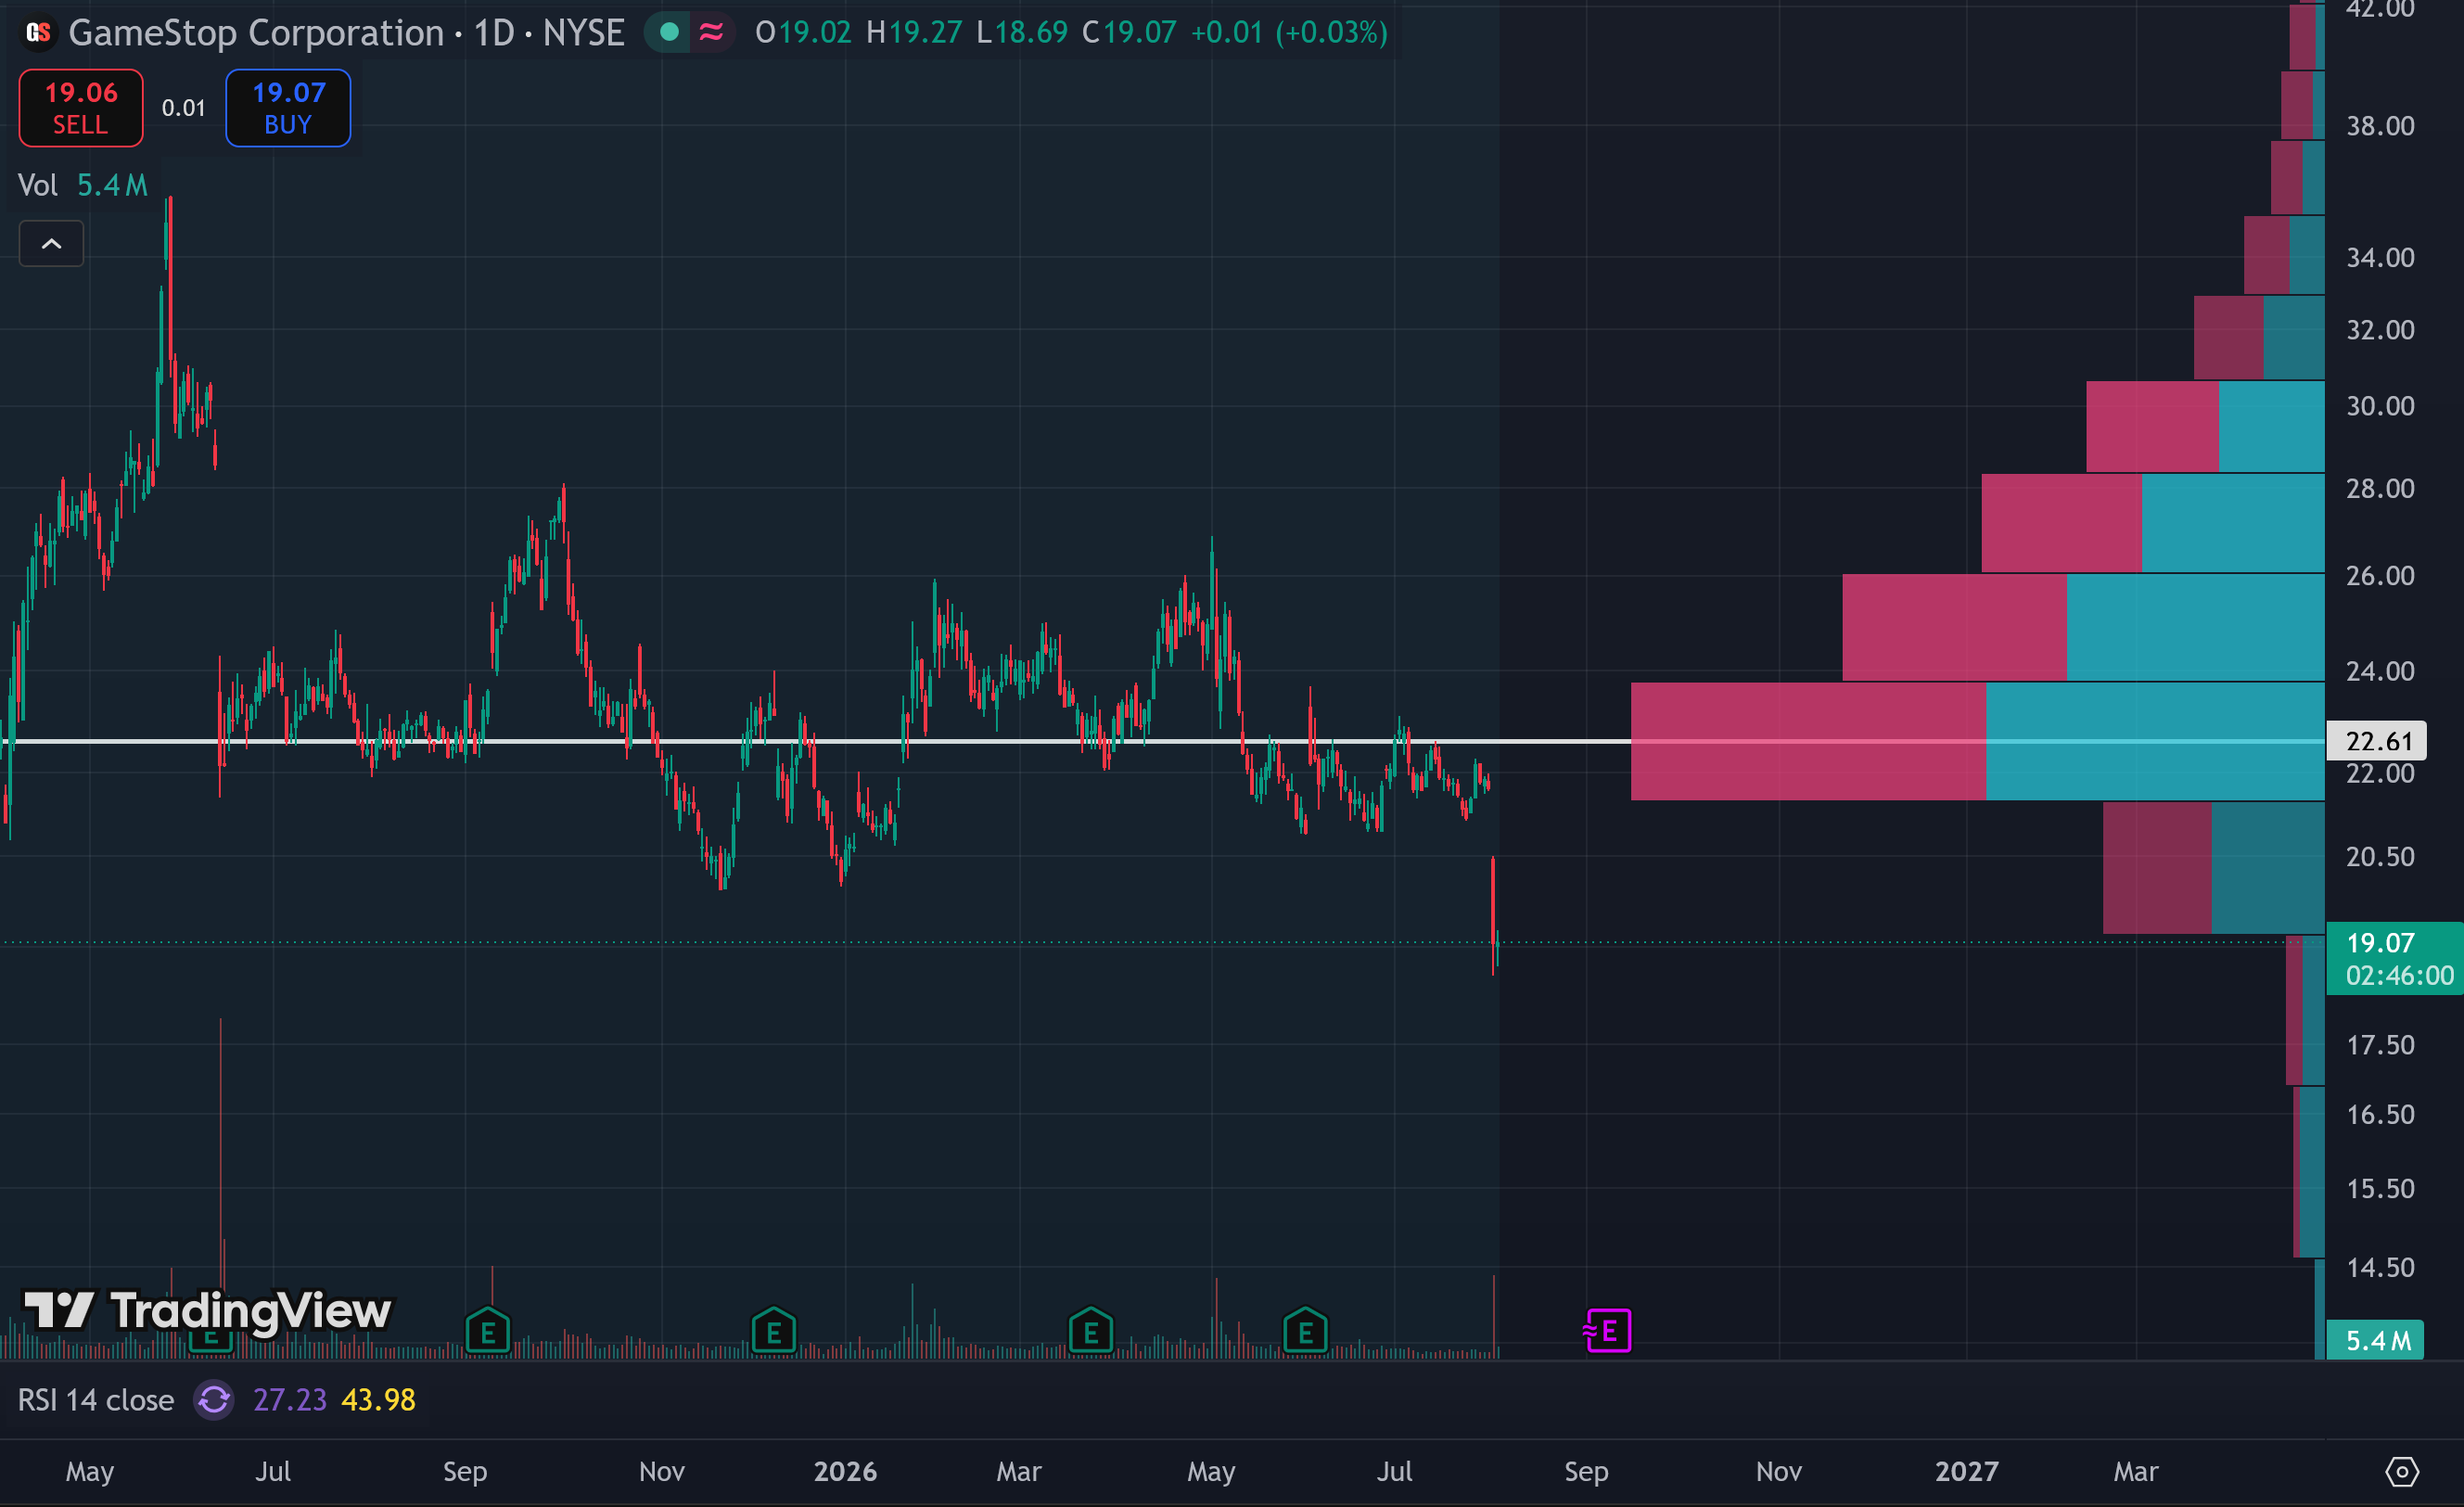
Task: Collapse the indicator legend with the chevron
Action: point(51,243)
